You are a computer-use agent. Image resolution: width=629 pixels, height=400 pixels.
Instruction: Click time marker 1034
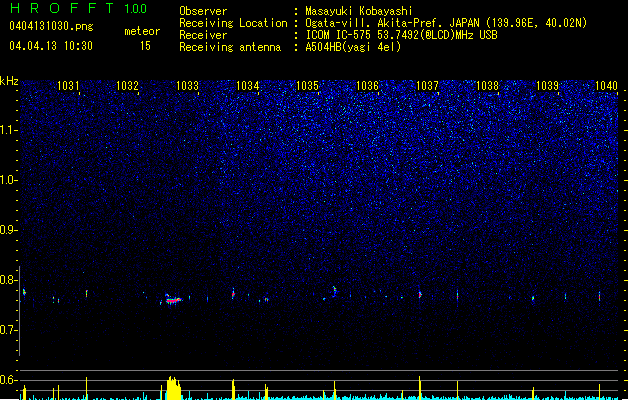coord(248,86)
